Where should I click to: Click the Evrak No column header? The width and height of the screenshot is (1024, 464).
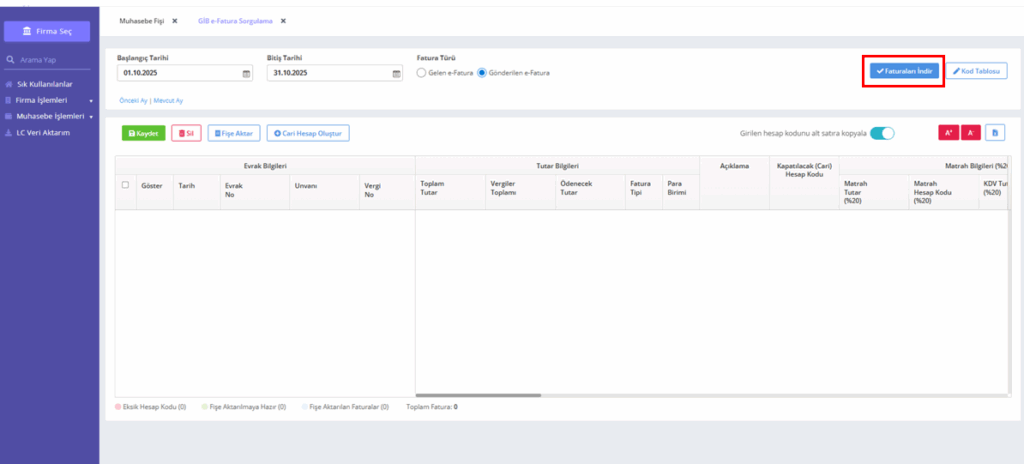[254, 192]
